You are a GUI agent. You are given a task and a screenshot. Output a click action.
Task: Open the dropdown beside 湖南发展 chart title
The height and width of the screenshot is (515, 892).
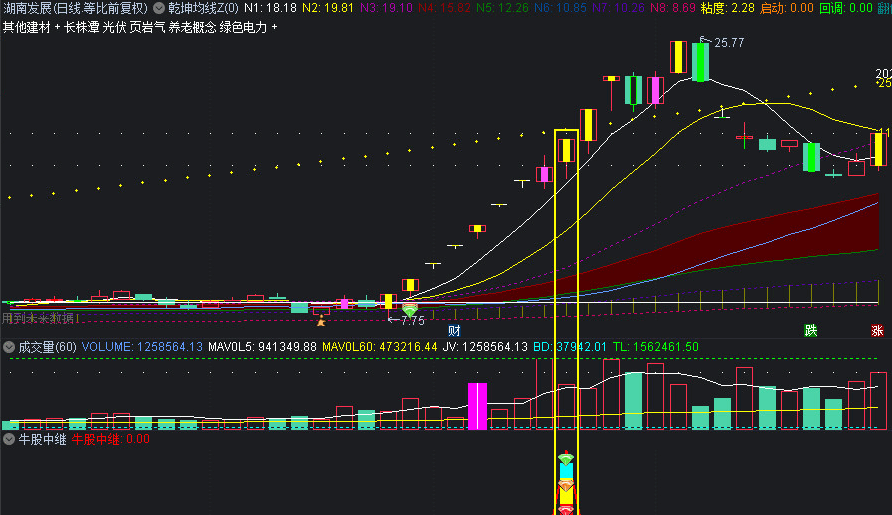(x=159, y=8)
